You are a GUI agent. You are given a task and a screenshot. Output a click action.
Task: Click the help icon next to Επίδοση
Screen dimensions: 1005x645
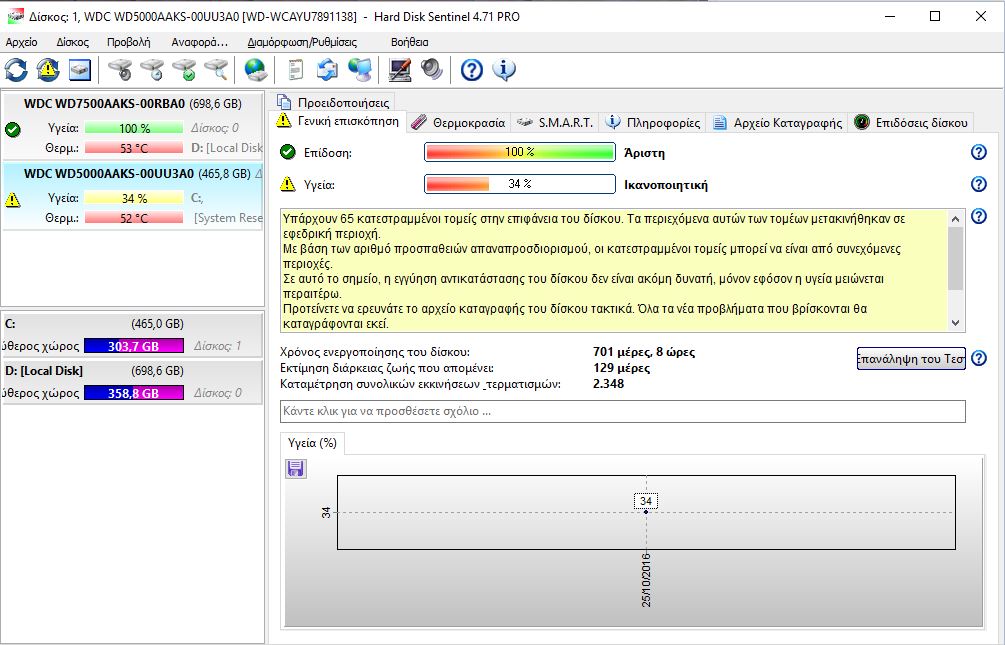pyautogui.click(x=979, y=152)
